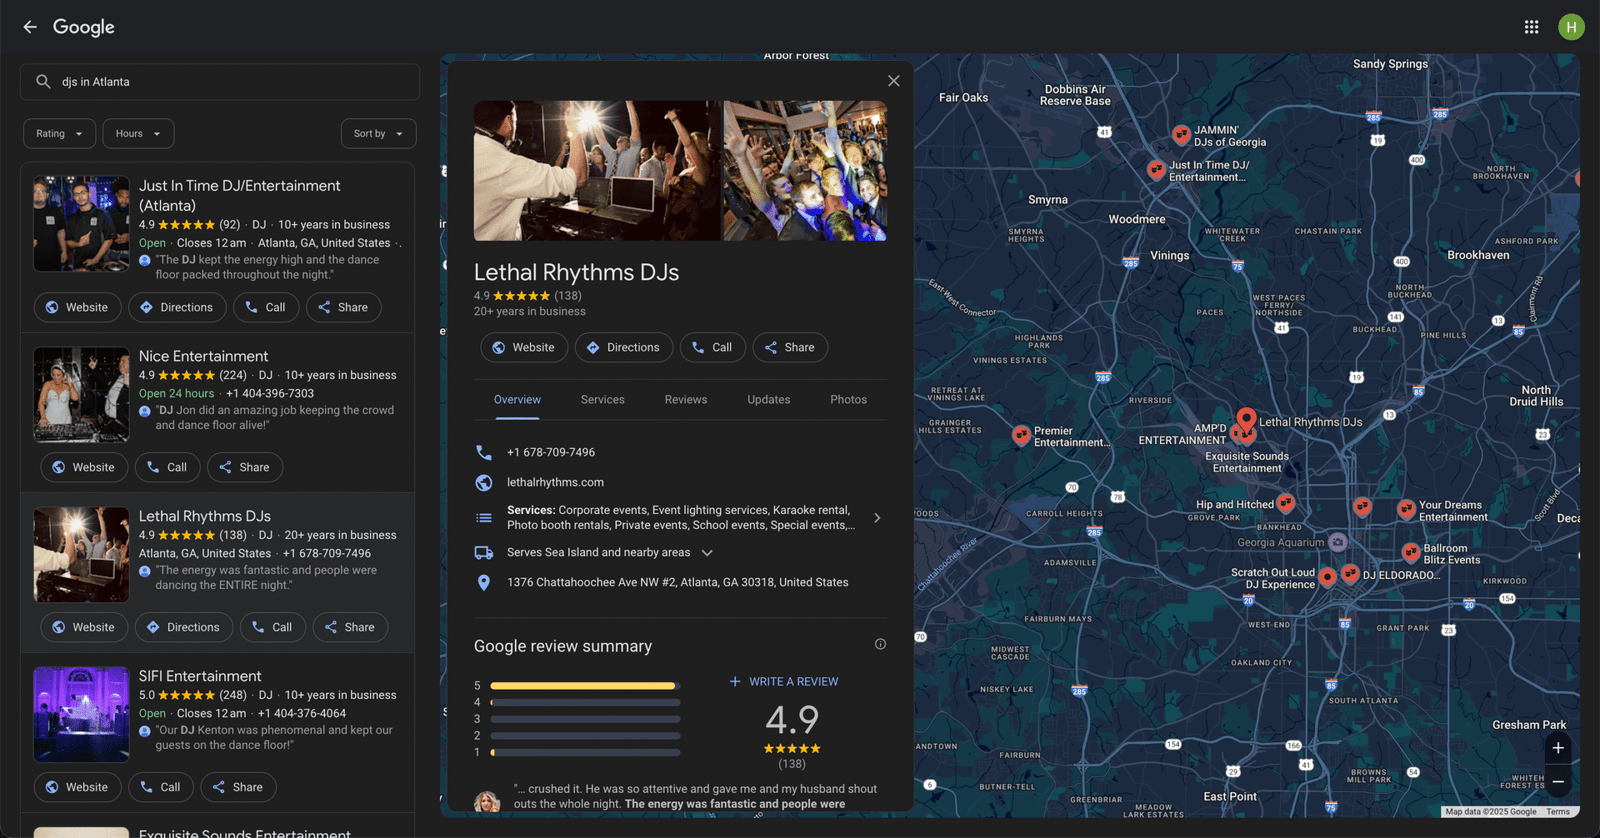
Task: Zoom in on the map
Action: coord(1558,748)
